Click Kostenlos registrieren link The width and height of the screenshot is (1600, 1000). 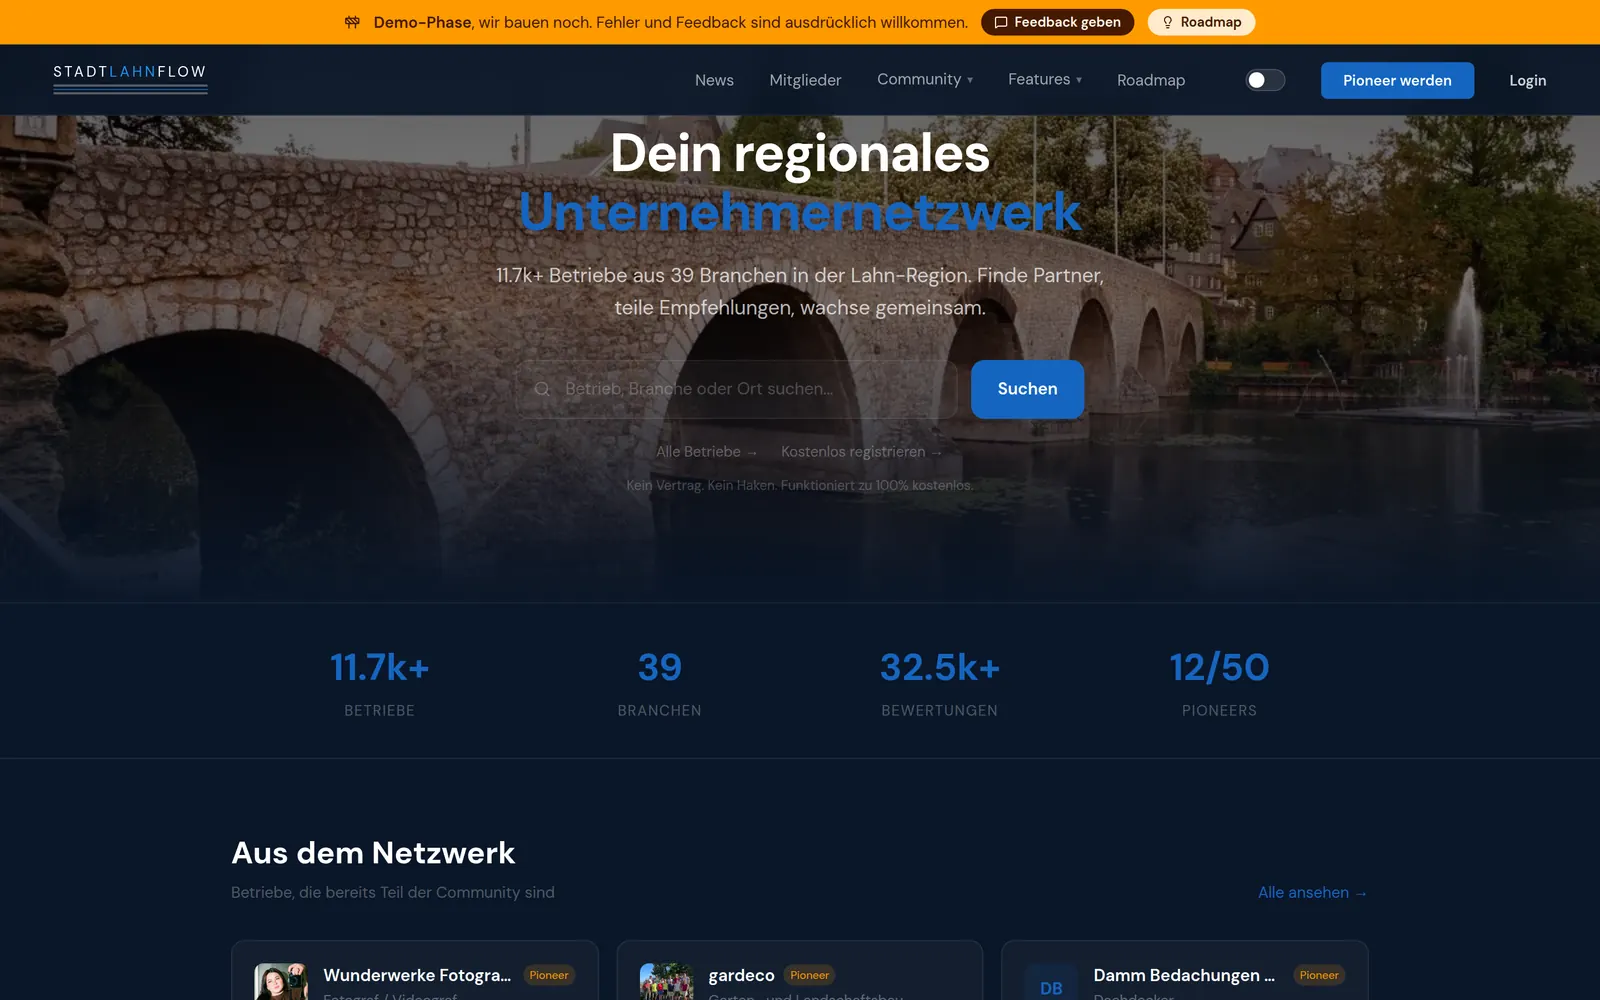tap(861, 452)
